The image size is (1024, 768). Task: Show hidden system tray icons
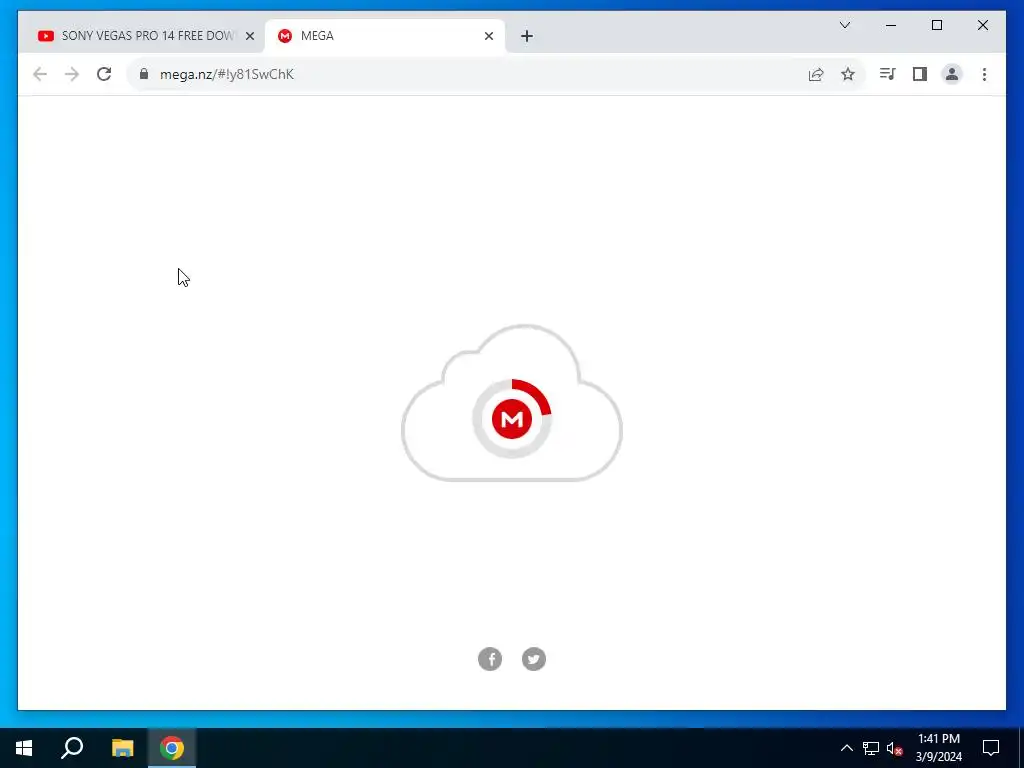[x=846, y=748]
